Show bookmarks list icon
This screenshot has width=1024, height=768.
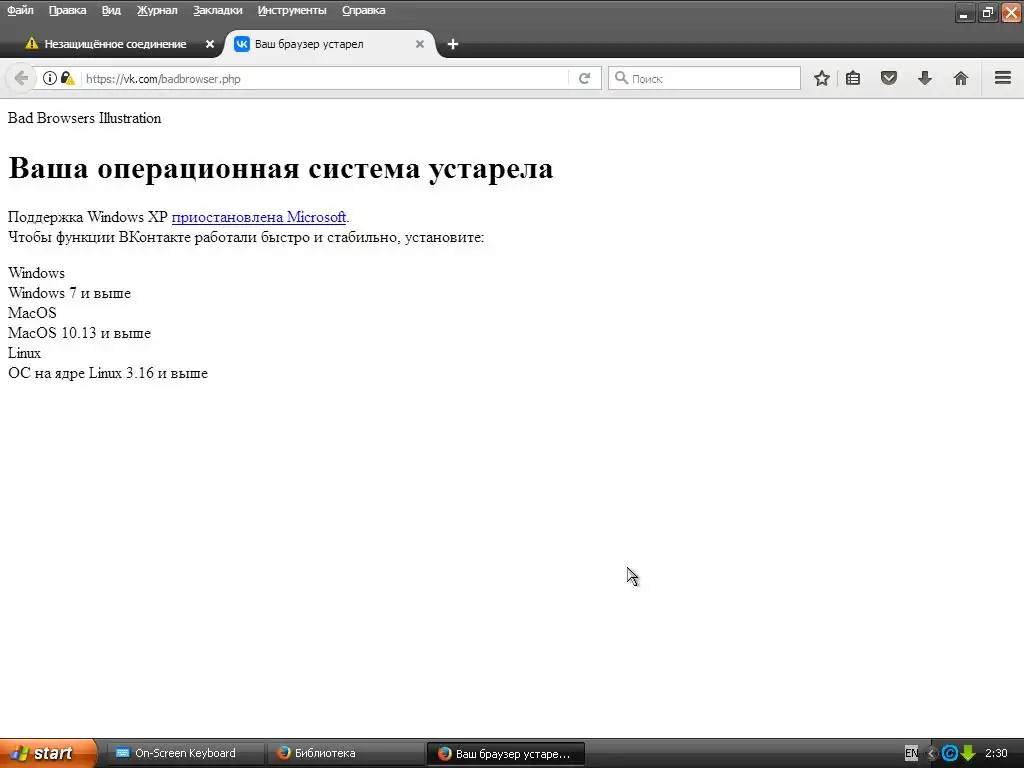point(853,78)
